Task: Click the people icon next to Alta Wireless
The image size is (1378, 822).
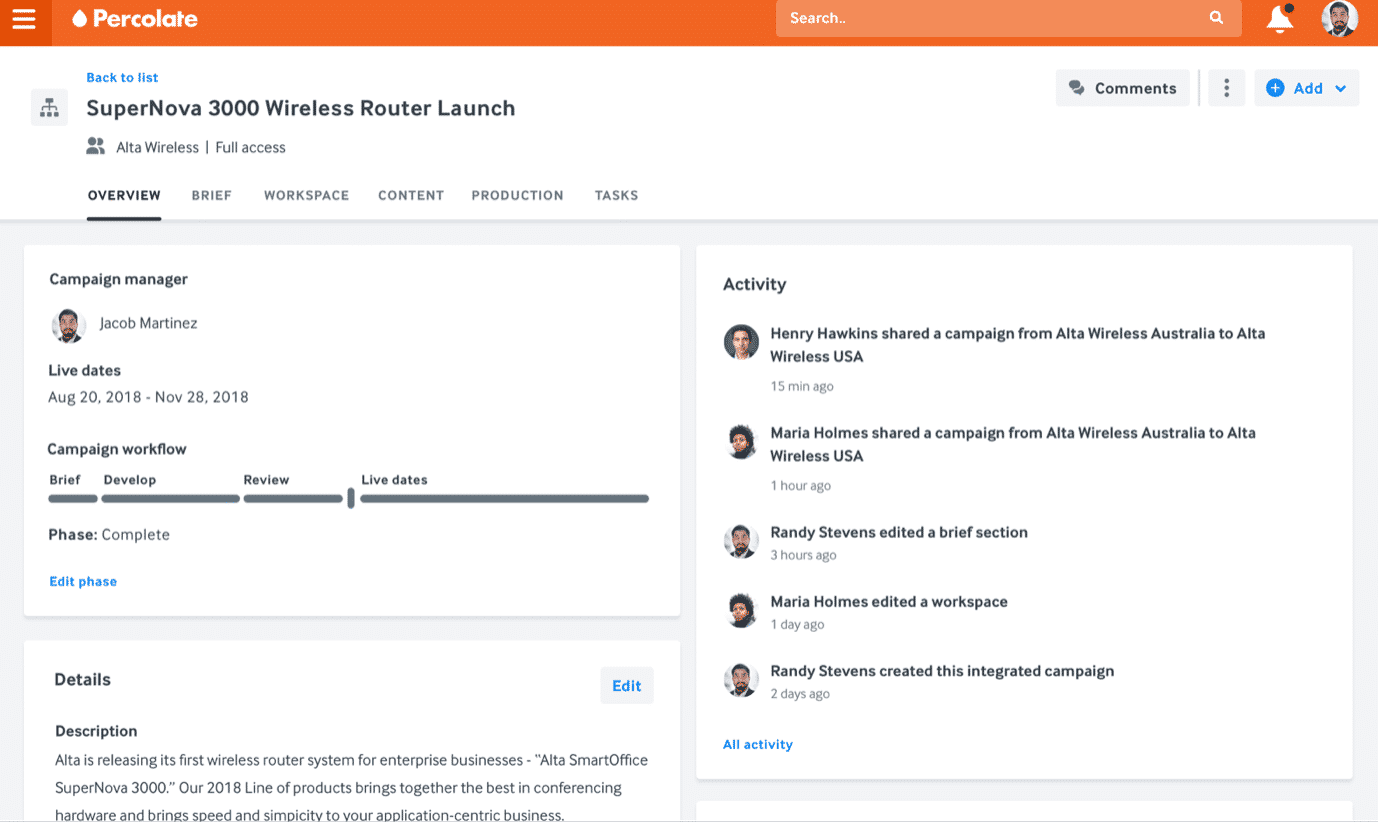Action: tap(96, 146)
